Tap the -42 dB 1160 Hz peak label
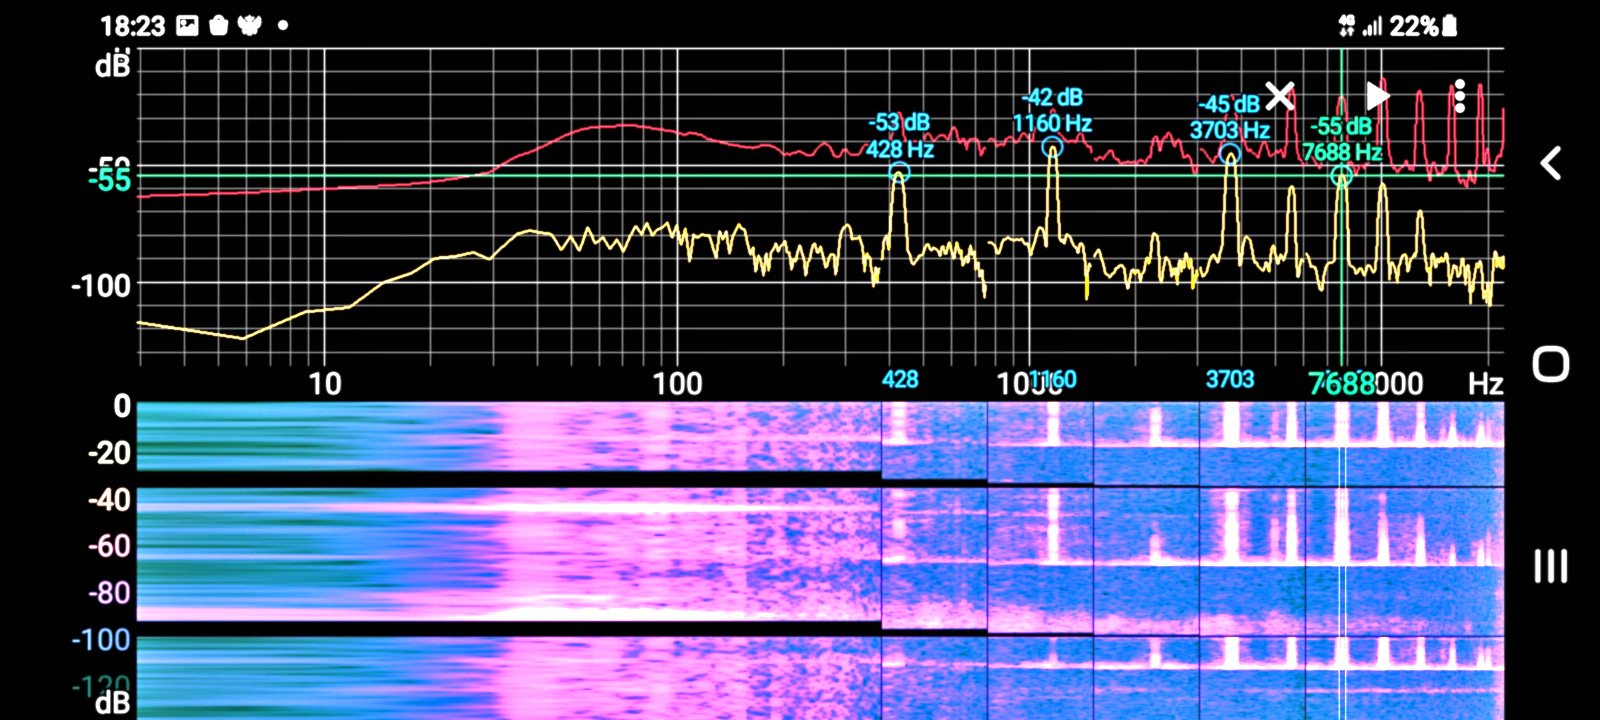Image resolution: width=1600 pixels, height=720 pixels. pyautogui.click(x=1052, y=111)
